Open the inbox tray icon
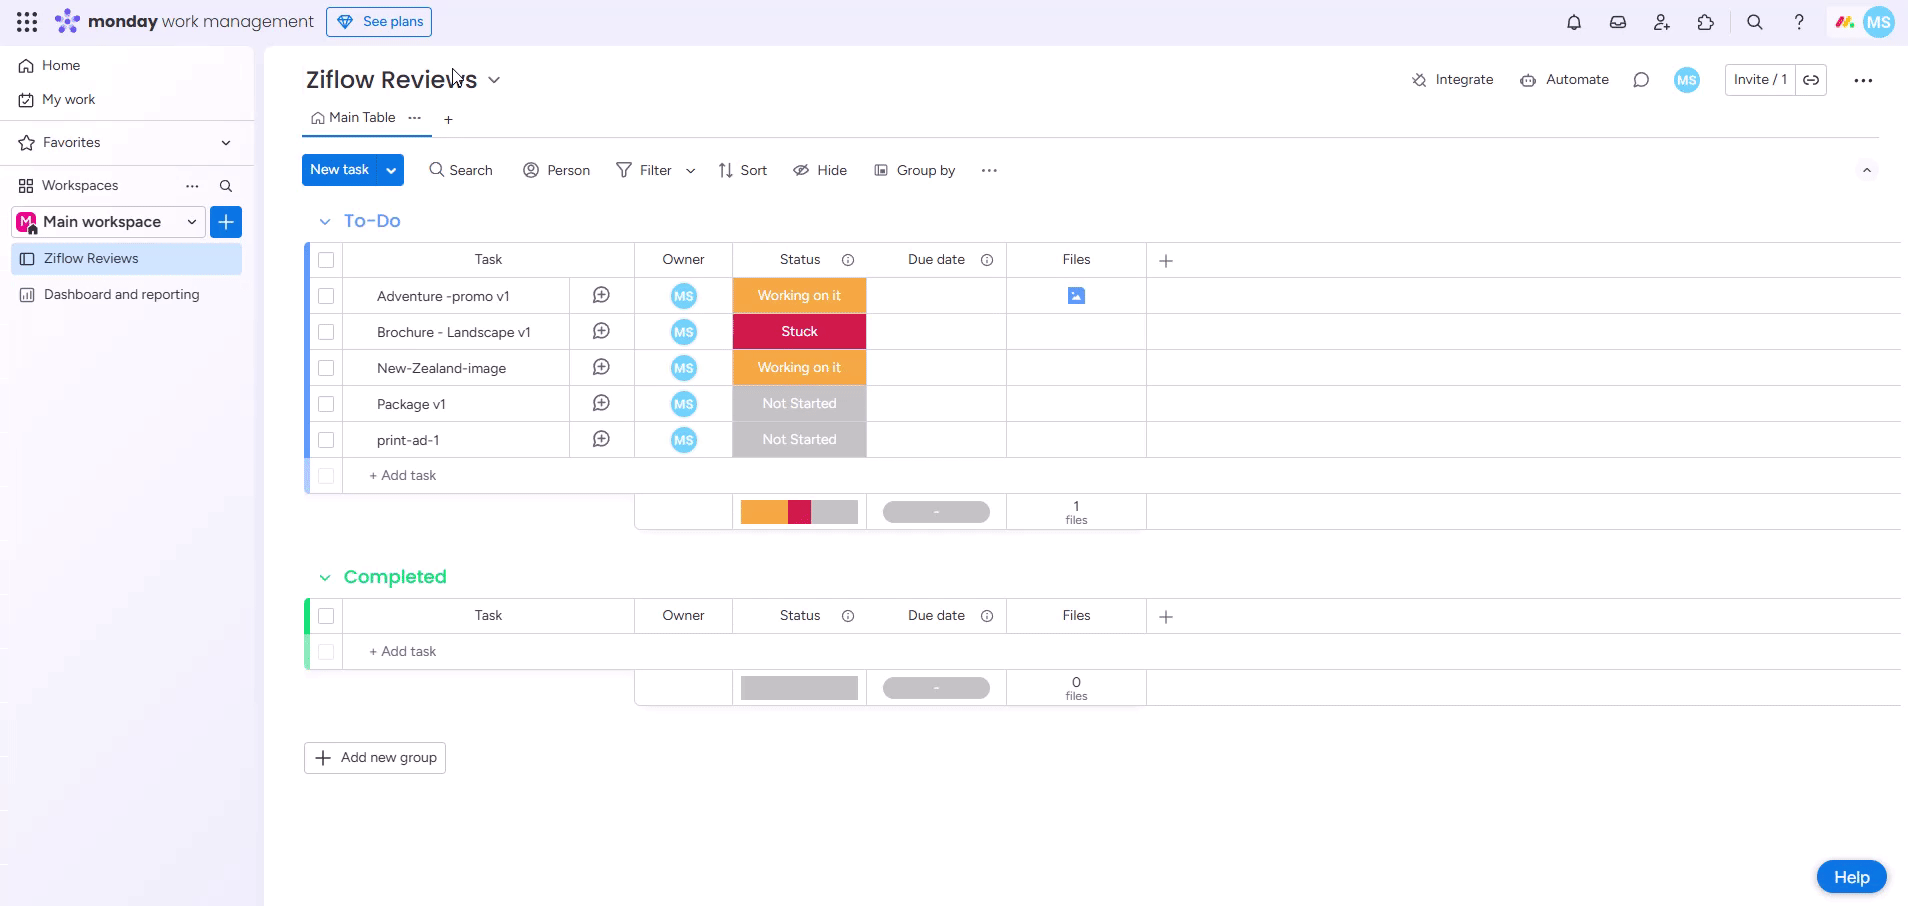Screen dimensions: 1908x906 1618,22
